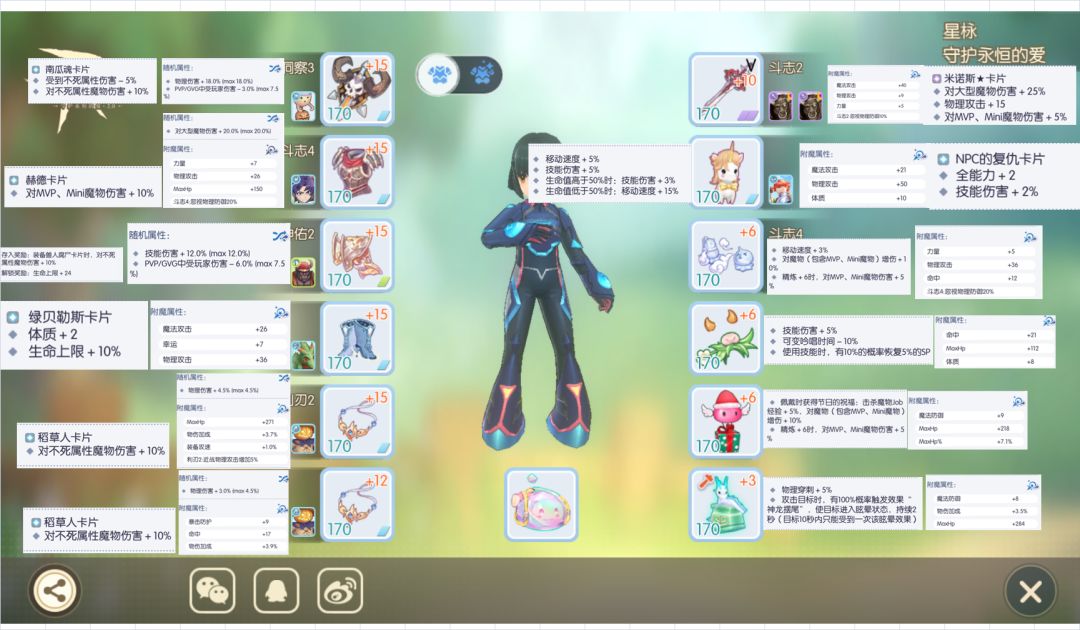Open the +6 cloud face-gear slot
The height and width of the screenshot is (630, 1080).
coord(726,256)
